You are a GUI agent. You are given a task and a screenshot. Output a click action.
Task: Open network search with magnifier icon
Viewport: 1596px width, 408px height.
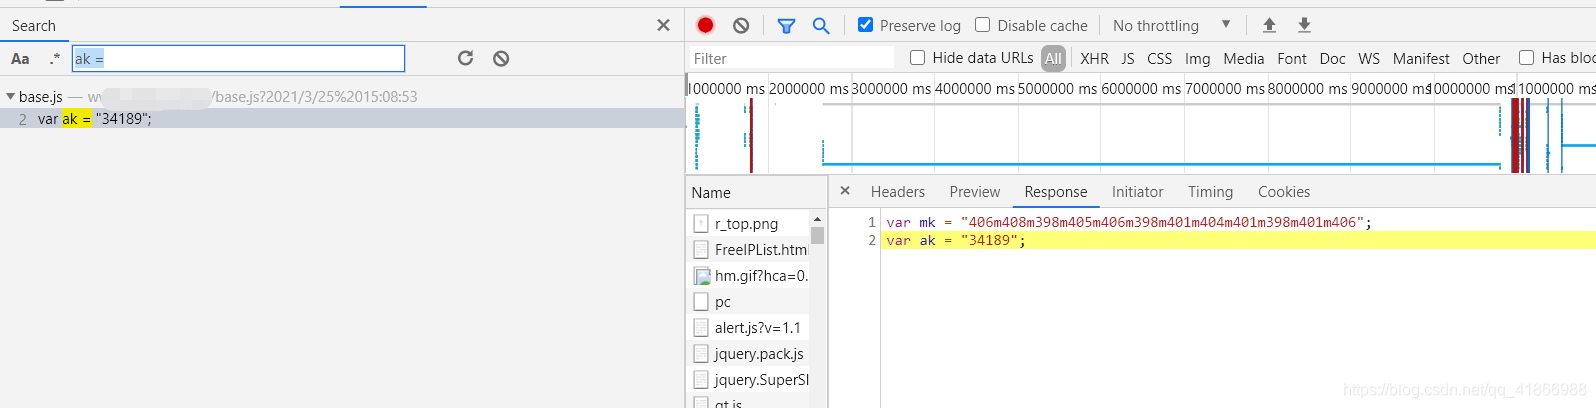821,26
